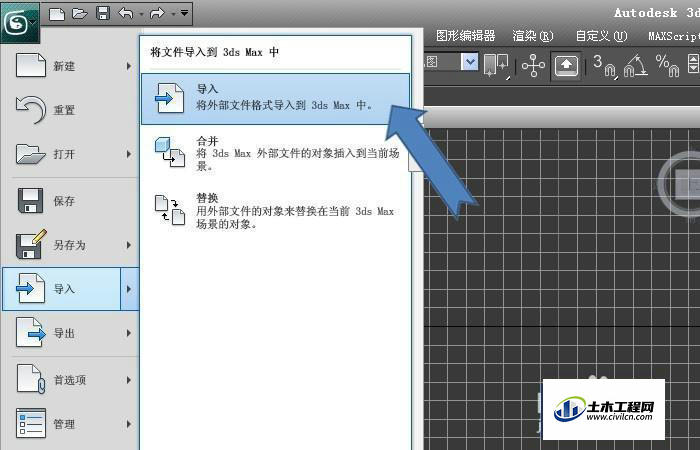Expand the 新建 submenu arrow
The image size is (700, 450).
click(x=129, y=66)
